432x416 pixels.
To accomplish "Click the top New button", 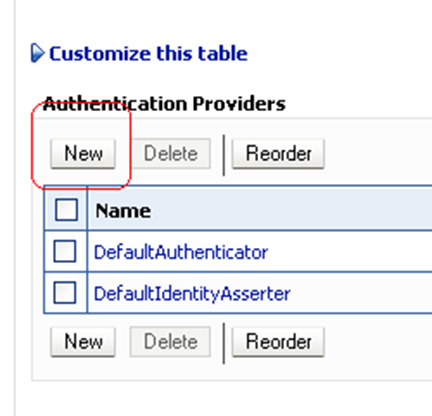I will (83, 154).
